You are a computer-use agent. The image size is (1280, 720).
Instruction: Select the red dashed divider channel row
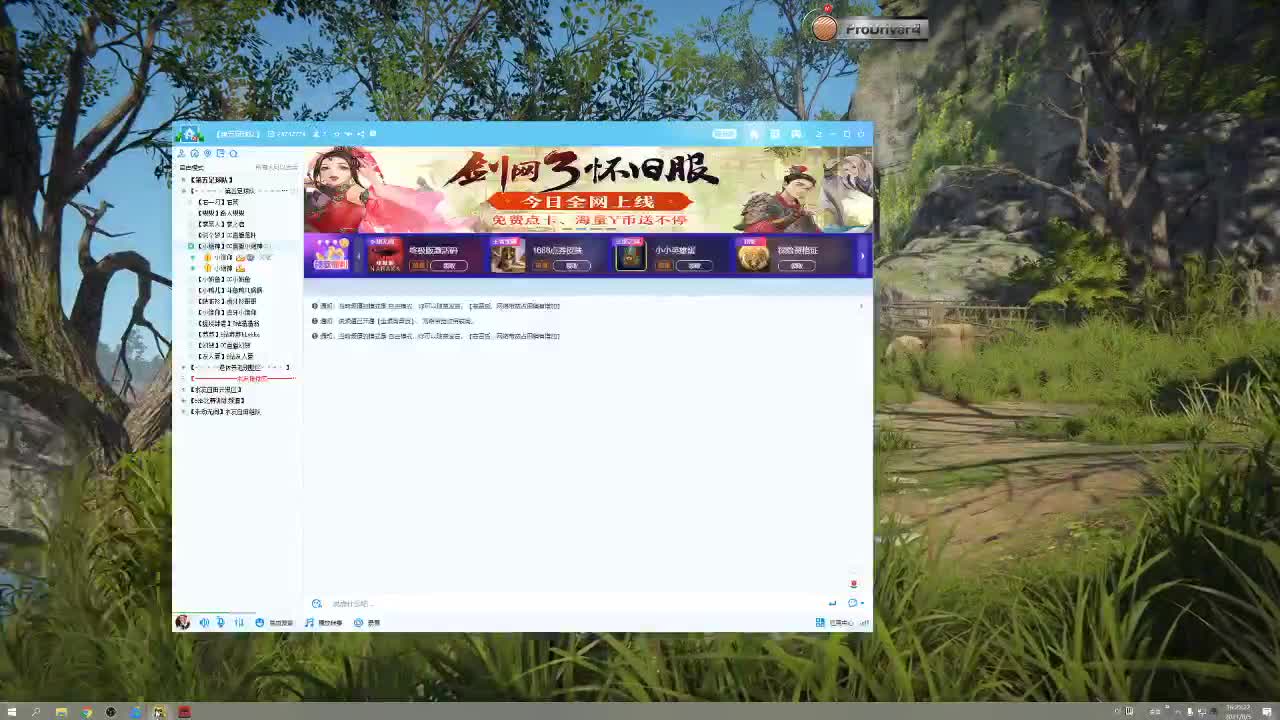pyautogui.click(x=243, y=379)
